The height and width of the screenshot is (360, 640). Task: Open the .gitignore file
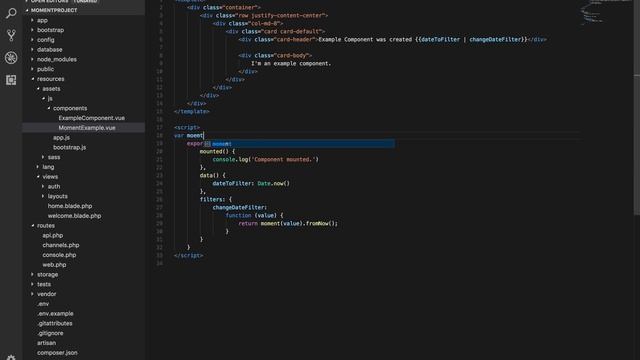pos(50,333)
